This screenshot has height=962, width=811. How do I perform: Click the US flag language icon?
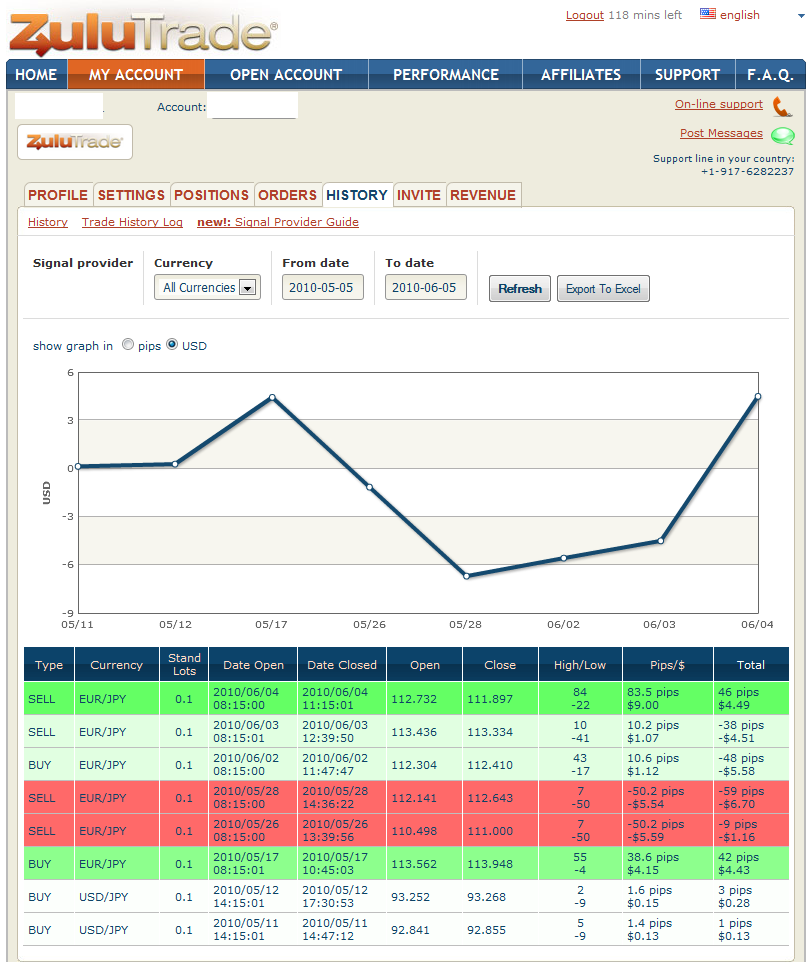[x=707, y=14]
